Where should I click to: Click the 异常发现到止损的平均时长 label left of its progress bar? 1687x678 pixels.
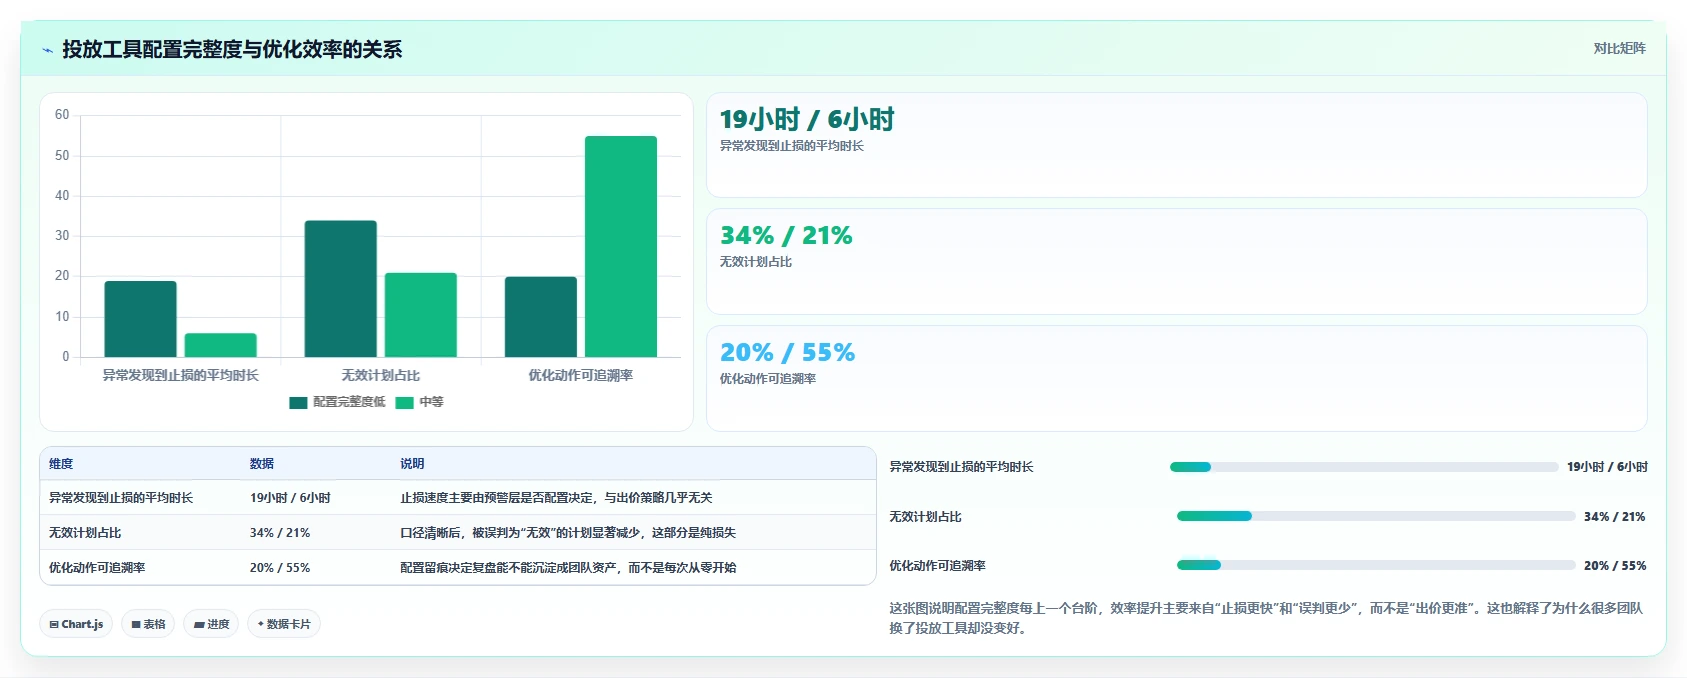click(x=961, y=467)
